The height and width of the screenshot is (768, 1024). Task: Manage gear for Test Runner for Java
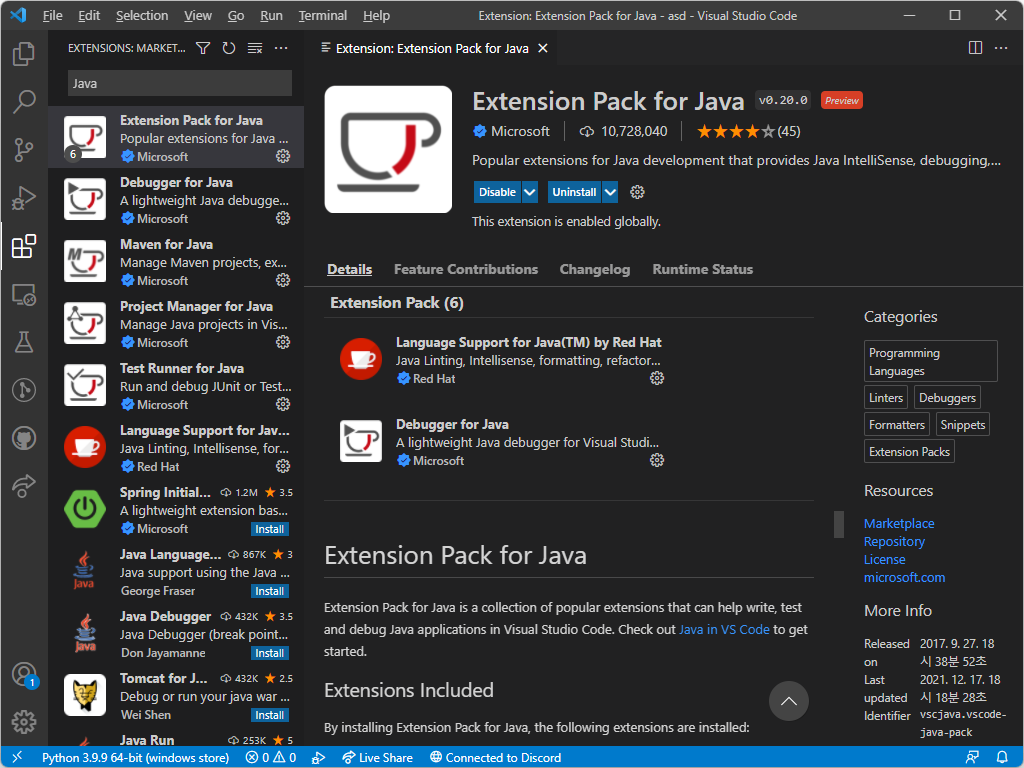coord(283,404)
